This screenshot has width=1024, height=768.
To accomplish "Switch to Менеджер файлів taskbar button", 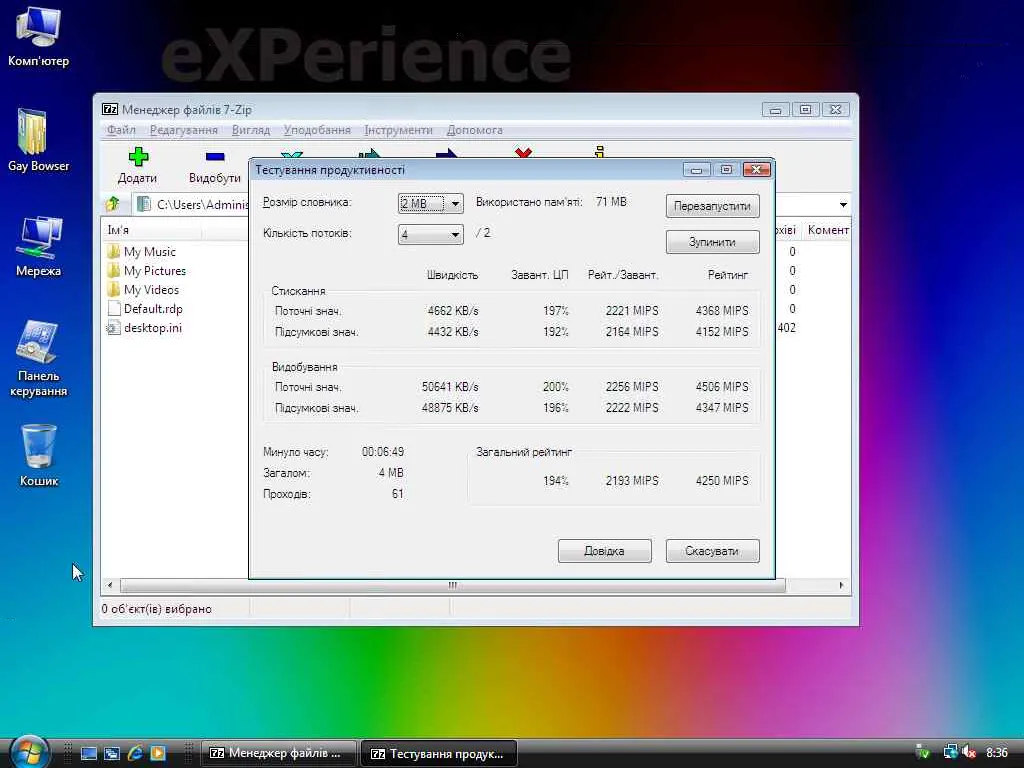I will (x=278, y=753).
